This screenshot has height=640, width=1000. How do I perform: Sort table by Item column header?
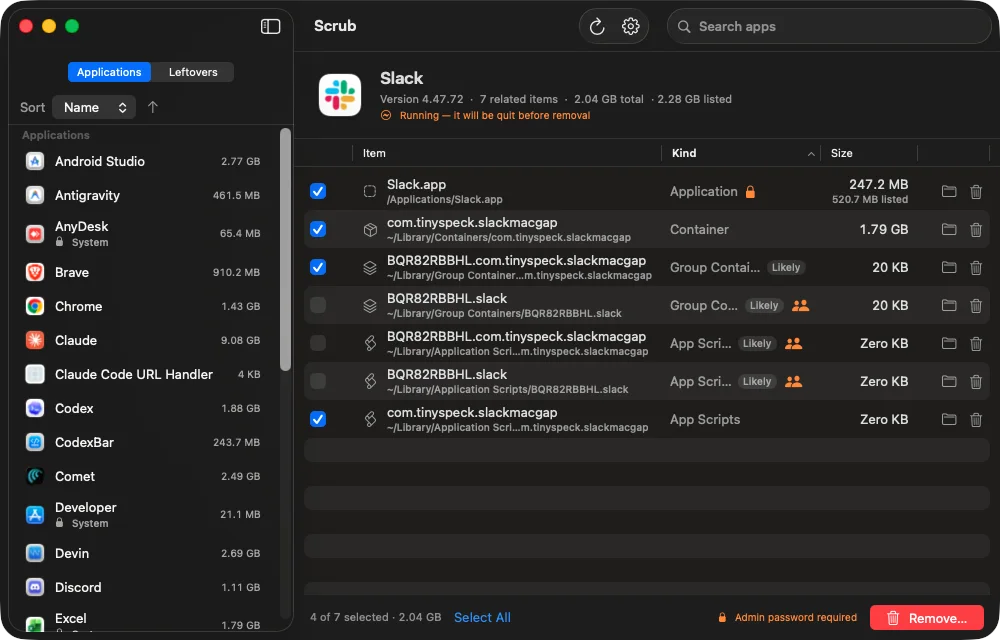click(507, 153)
